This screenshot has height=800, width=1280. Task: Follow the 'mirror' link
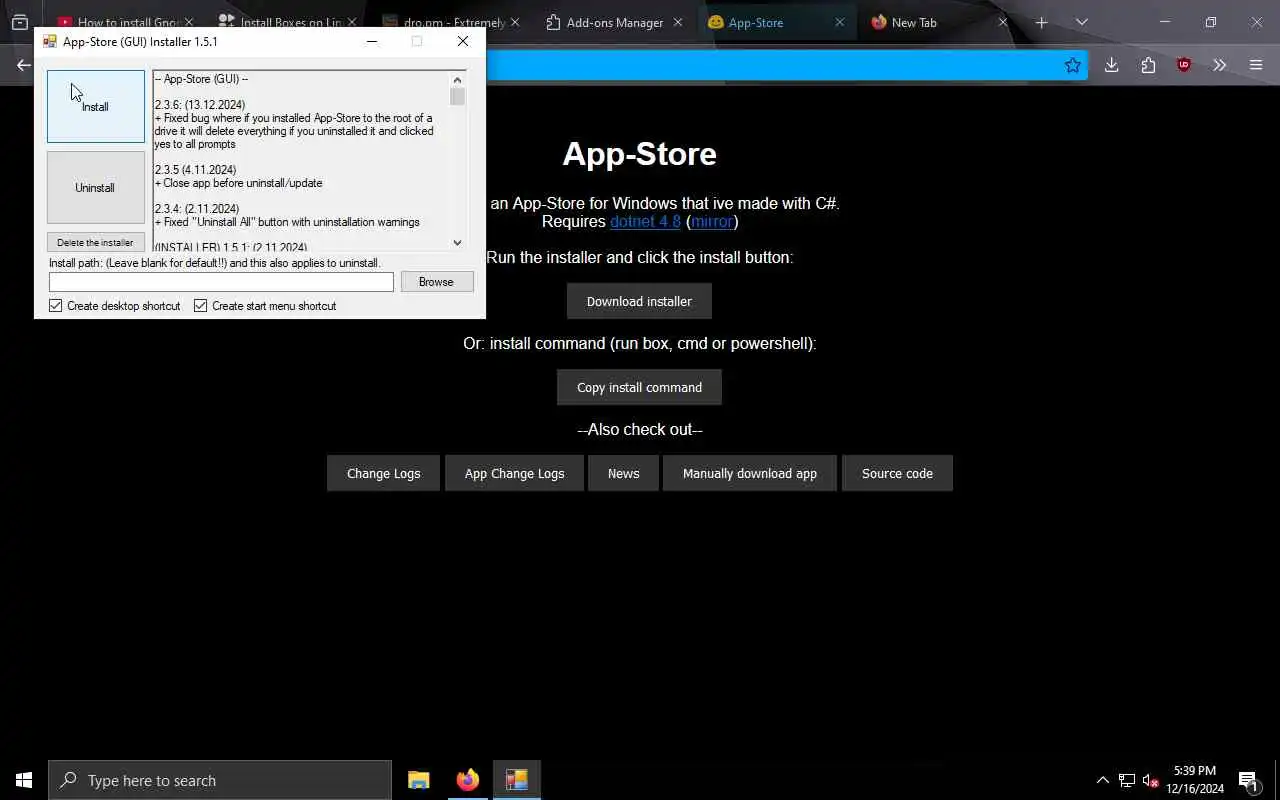point(712,221)
